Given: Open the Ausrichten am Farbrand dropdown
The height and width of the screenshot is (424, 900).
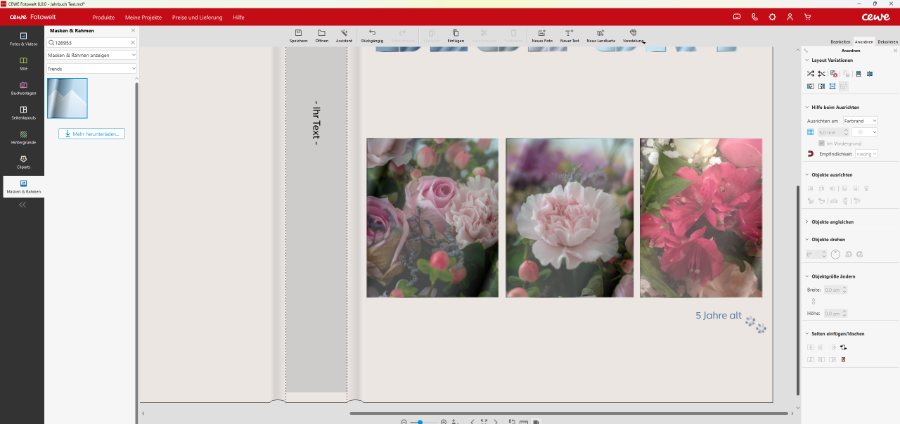Looking at the screenshot, I should pyautogui.click(x=860, y=121).
